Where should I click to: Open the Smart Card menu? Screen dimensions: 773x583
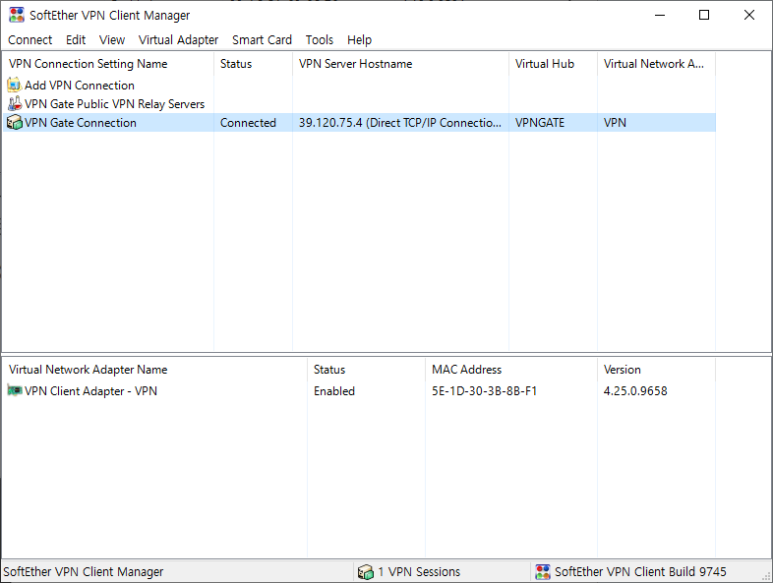(262, 40)
